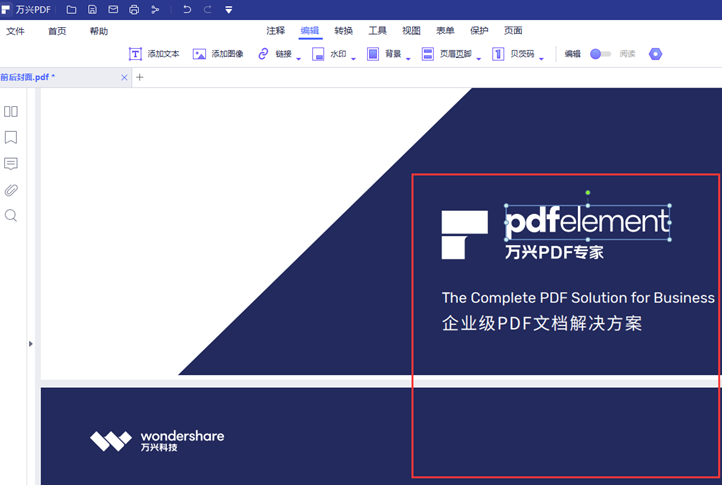The height and width of the screenshot is (485, 722).
Task: Save the document with the floppy icon
Action: (92, 10)
